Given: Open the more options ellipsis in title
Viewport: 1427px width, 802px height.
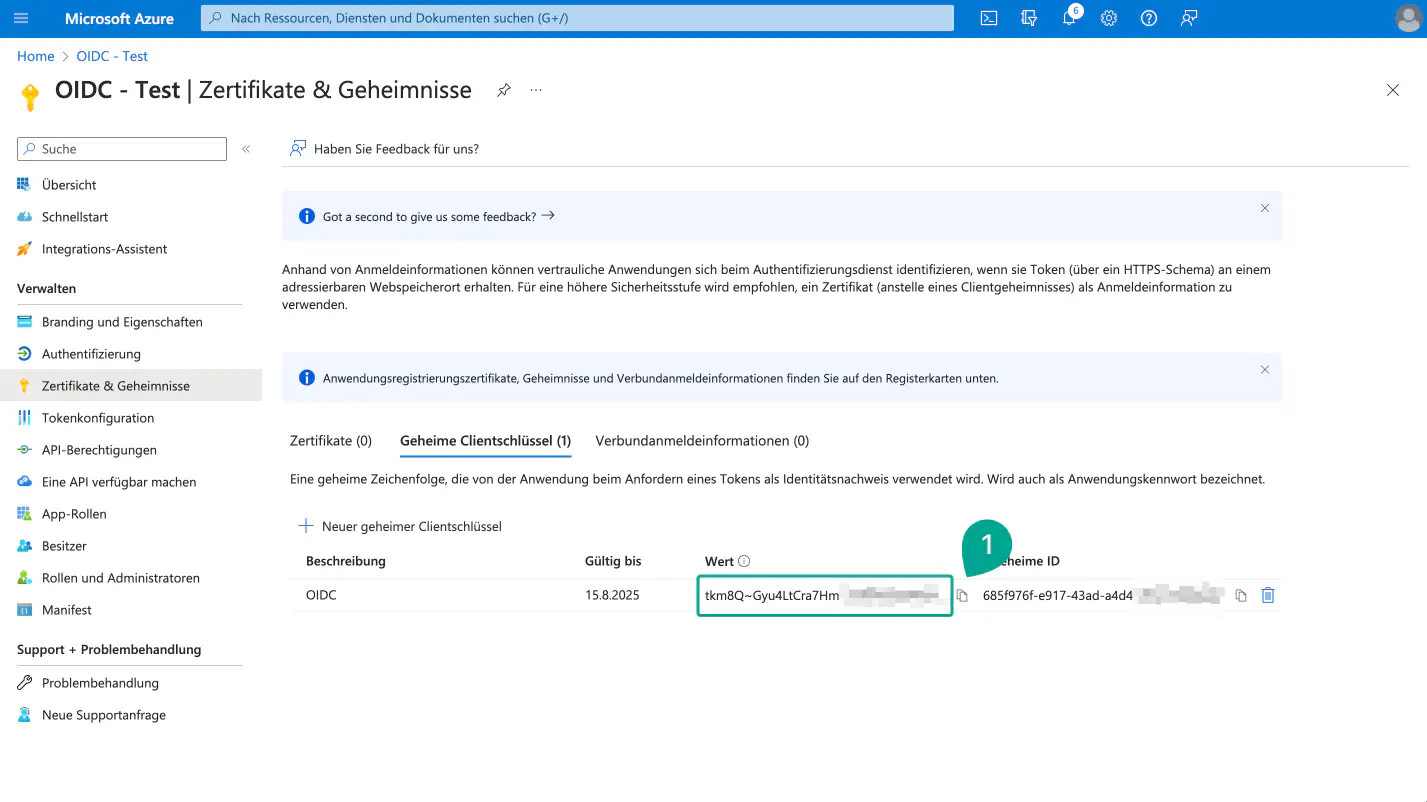Looking at the screenshot, I should click(536, 90).
